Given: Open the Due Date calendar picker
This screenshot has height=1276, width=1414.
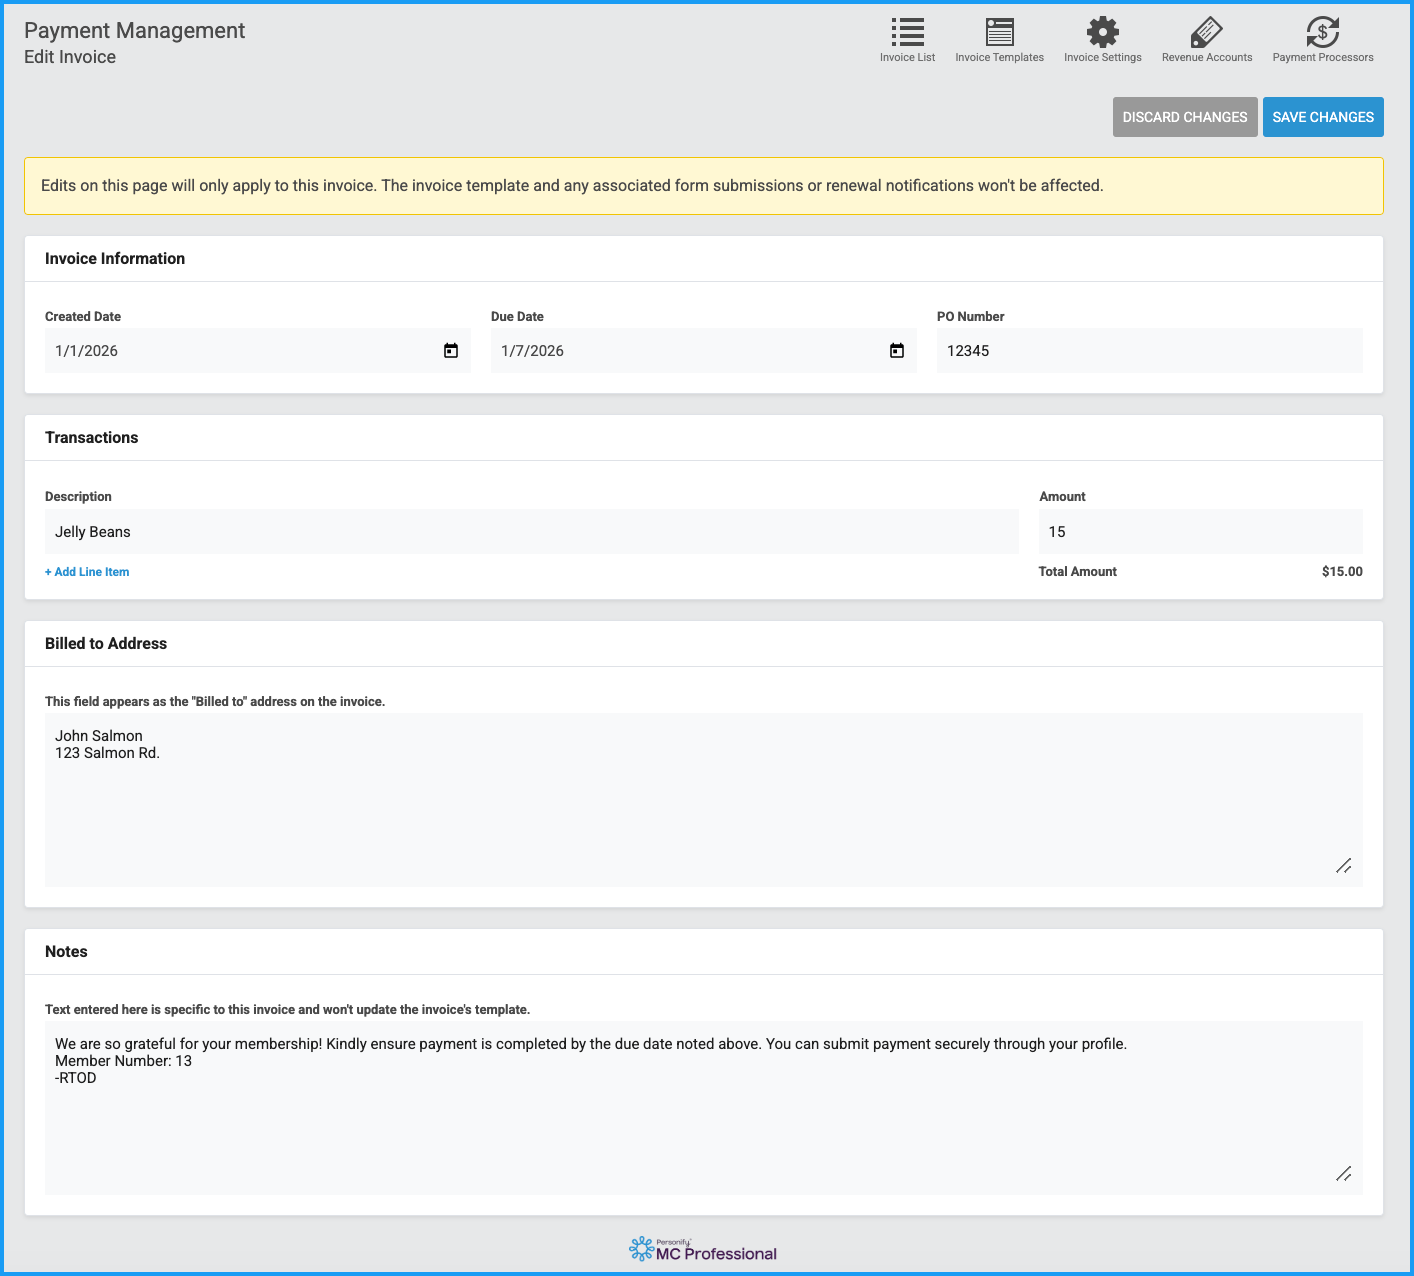Looking at the screenshot, I should click(897, 351).
